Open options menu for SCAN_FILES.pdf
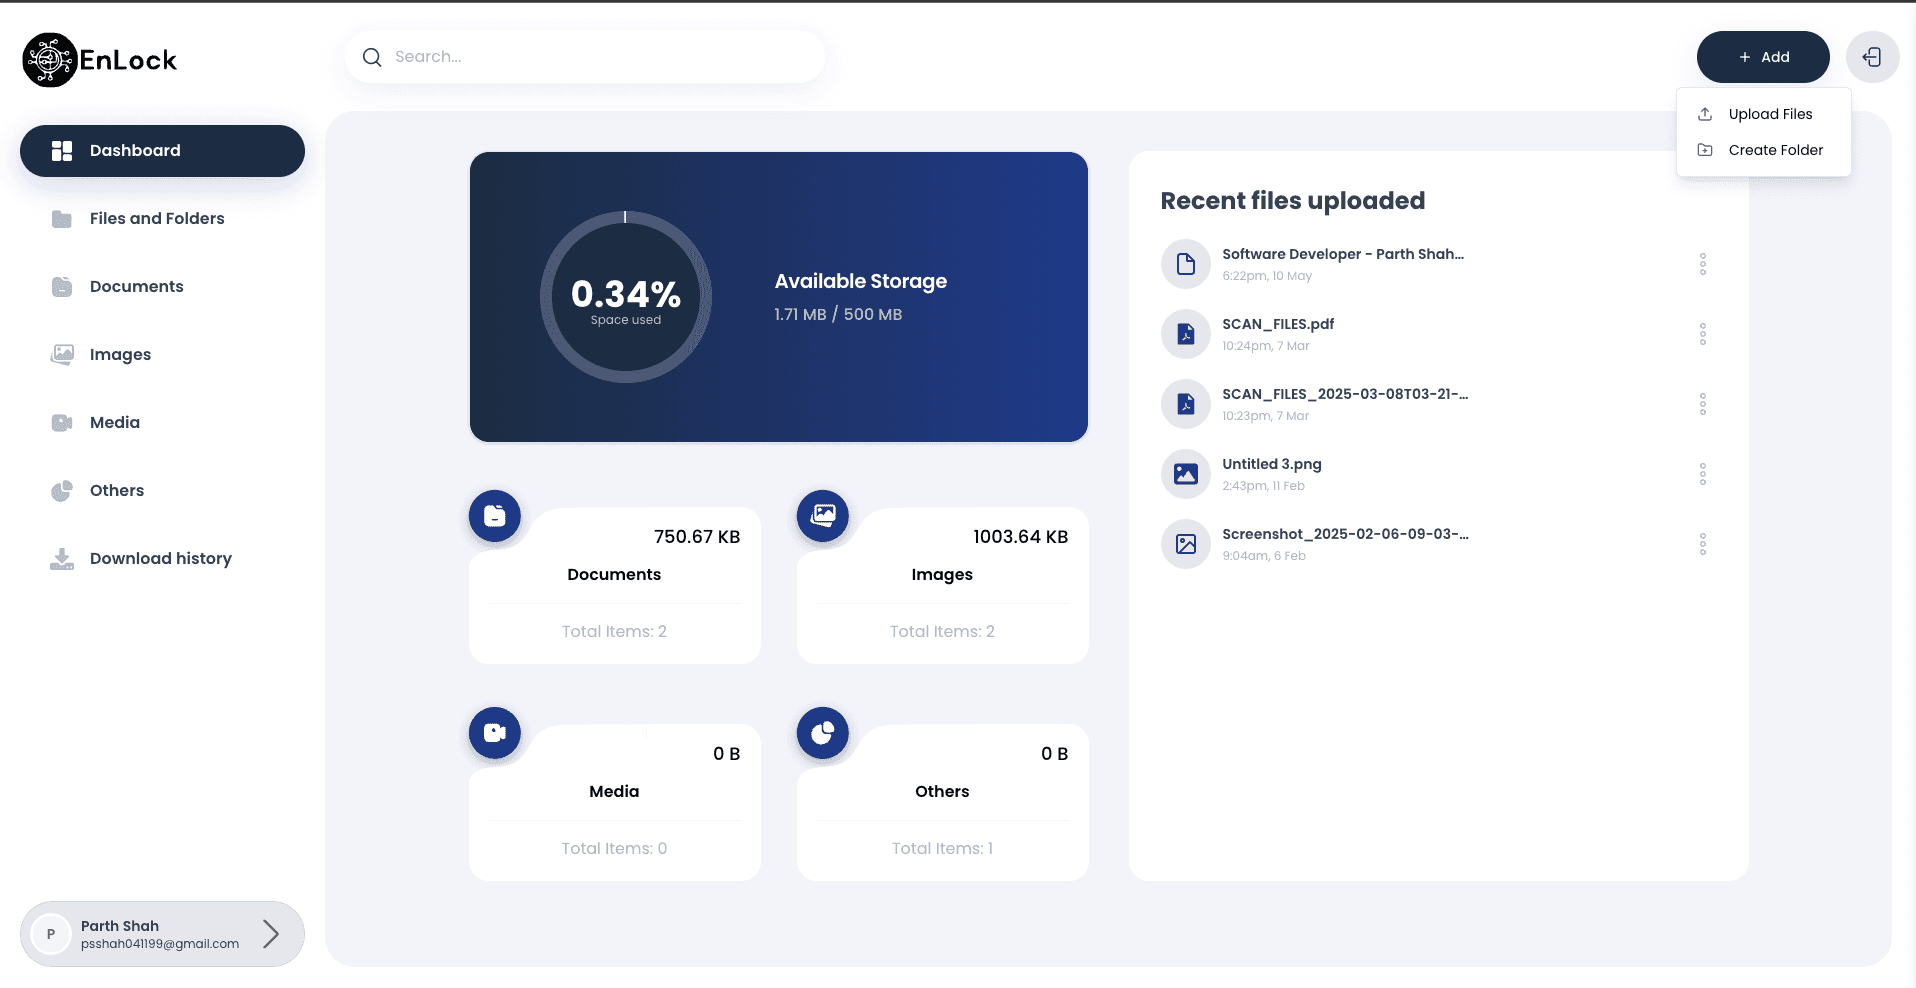The width and height of the screenshot is (1916, 988). (x=1703, y=333)
